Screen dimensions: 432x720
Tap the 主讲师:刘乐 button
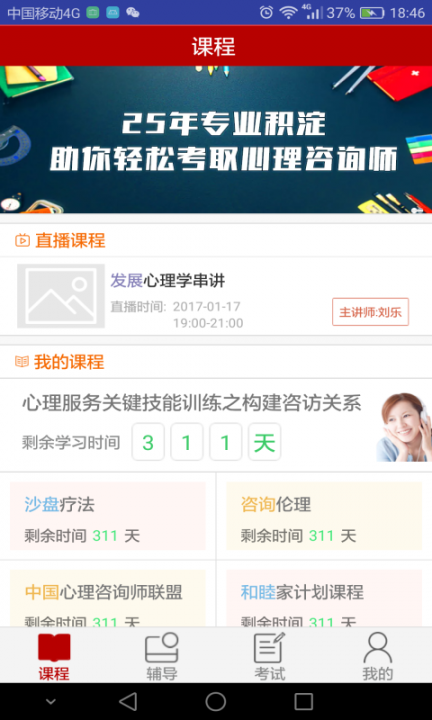click(x=370, y=312)
